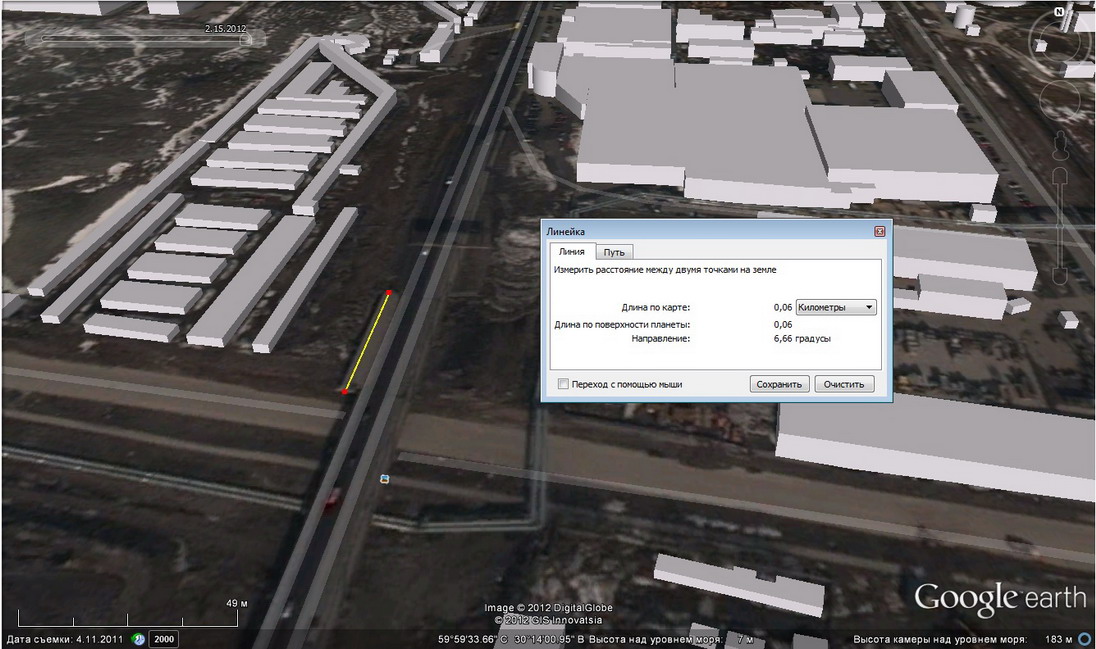The image size is (1096, 649).
Task: Click the red end point of ruler line
Action: tap(389, 292)
